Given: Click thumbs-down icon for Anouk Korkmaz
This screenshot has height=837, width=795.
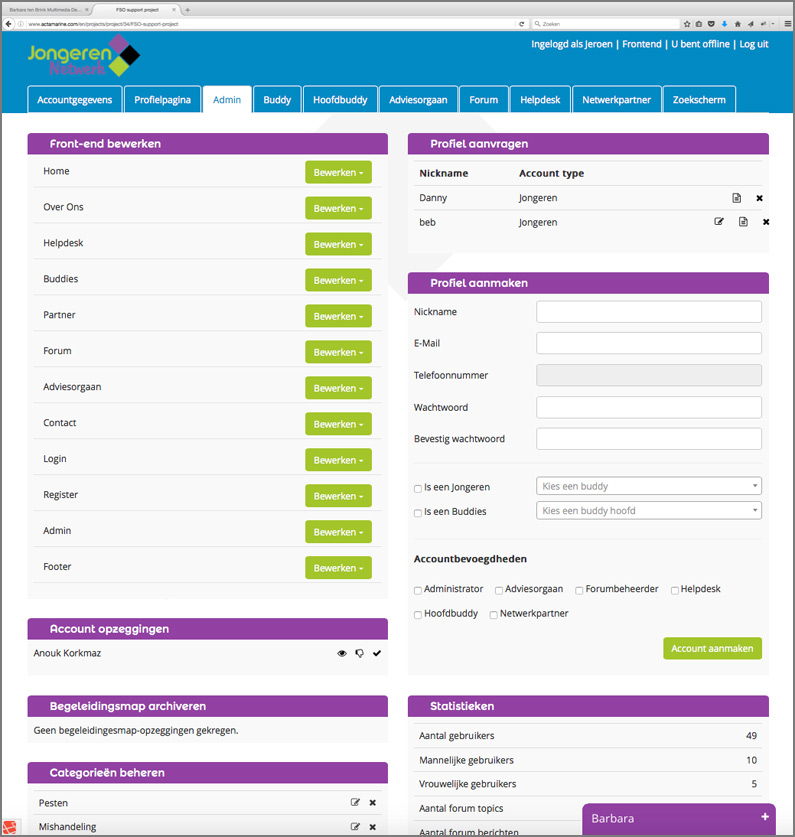Looking at the screenshot, I should pyautogui.click(x=359, y=653).
